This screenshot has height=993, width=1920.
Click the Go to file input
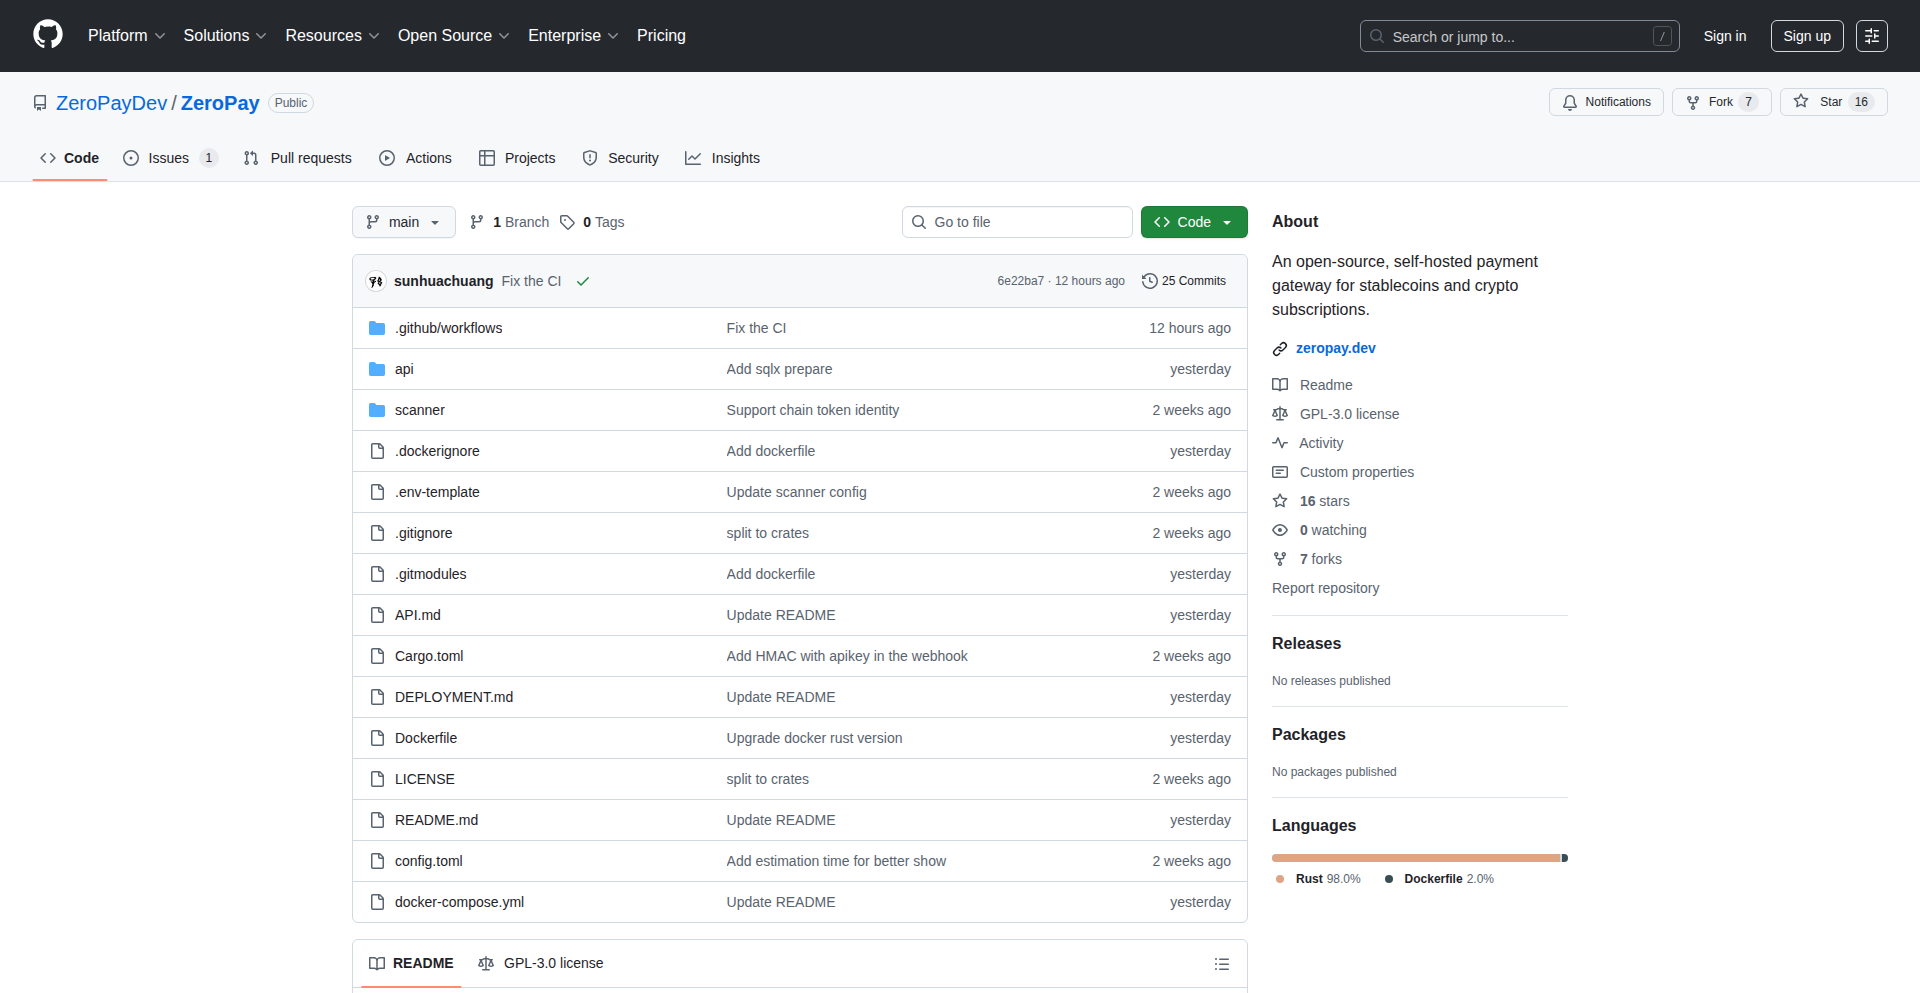pyautogui.click(x=1017, y=222)
